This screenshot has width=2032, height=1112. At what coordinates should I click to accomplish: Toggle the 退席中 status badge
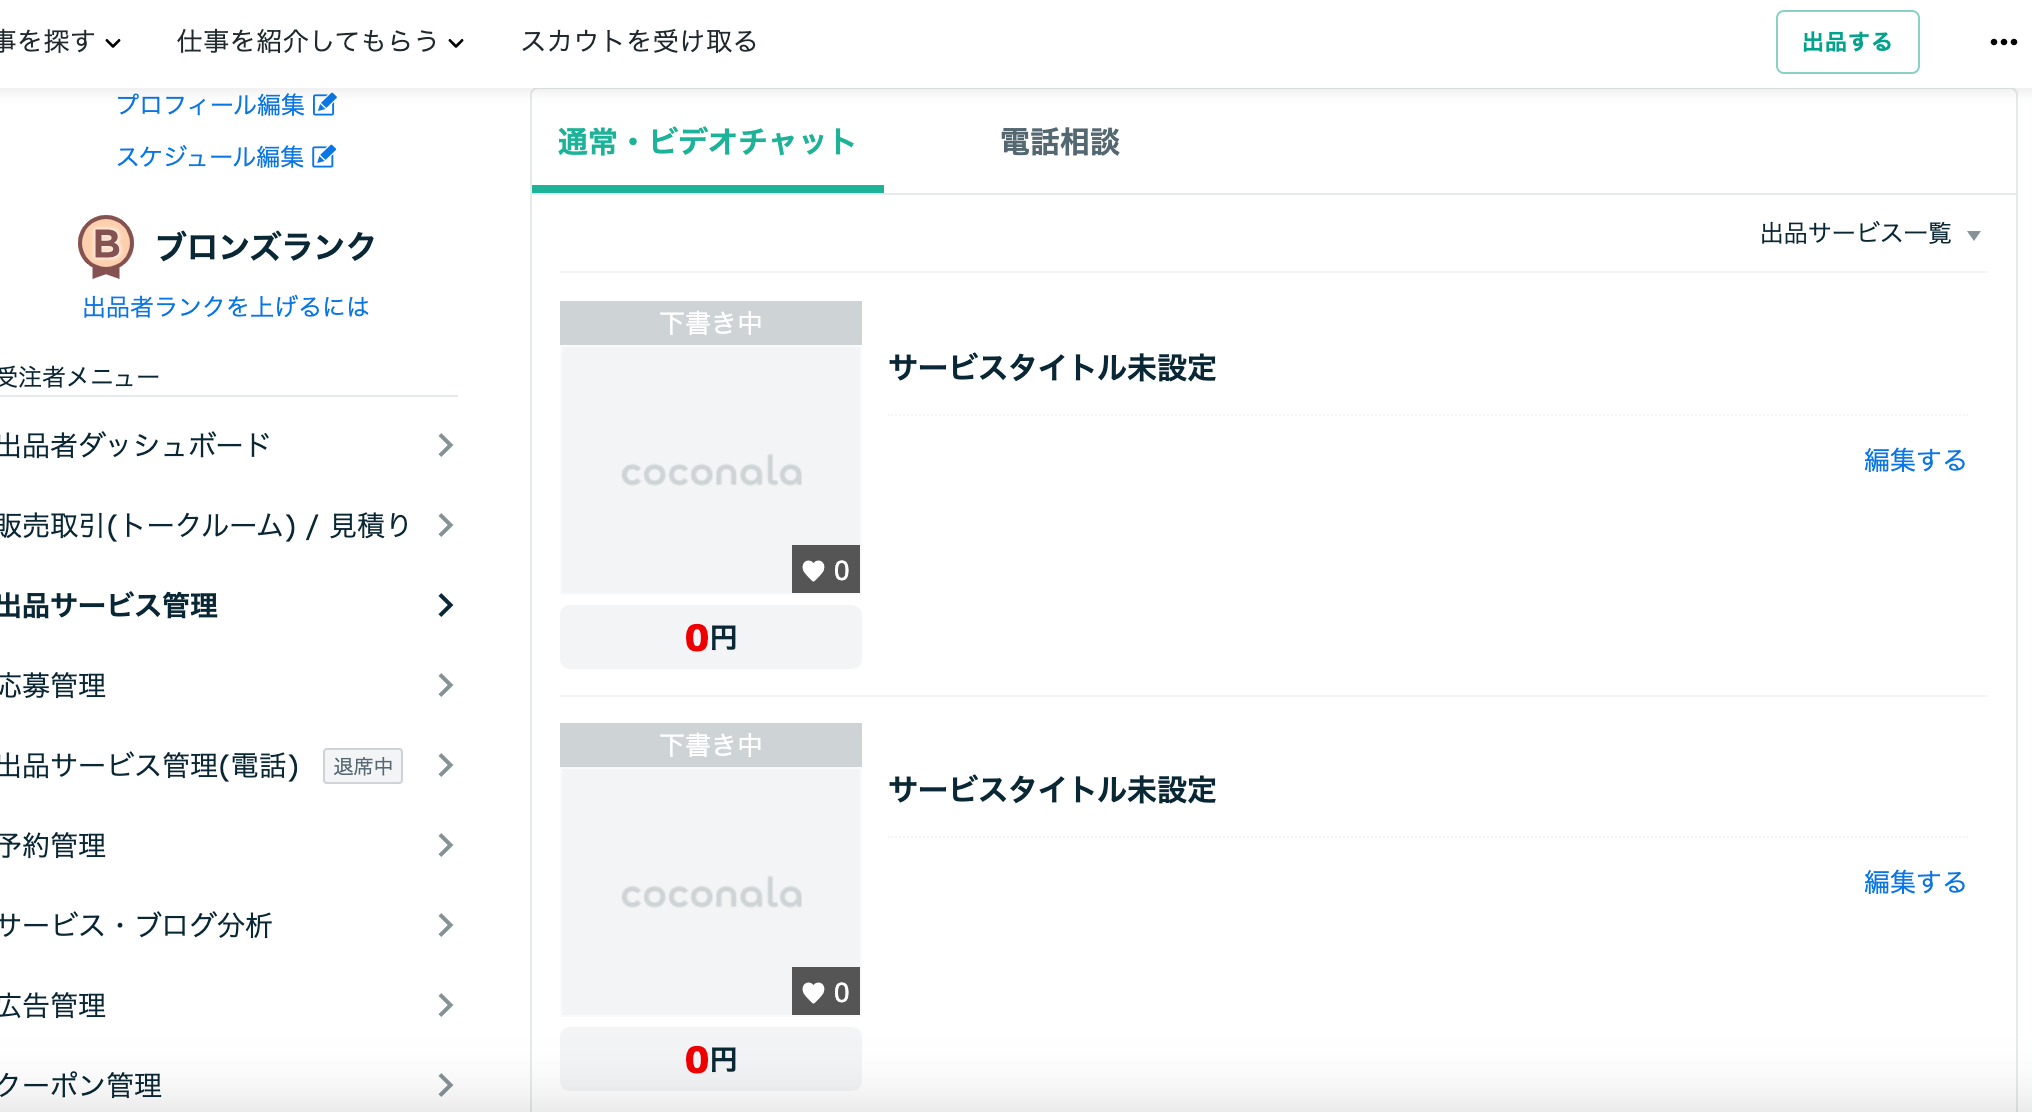click(x=362, y=766)
